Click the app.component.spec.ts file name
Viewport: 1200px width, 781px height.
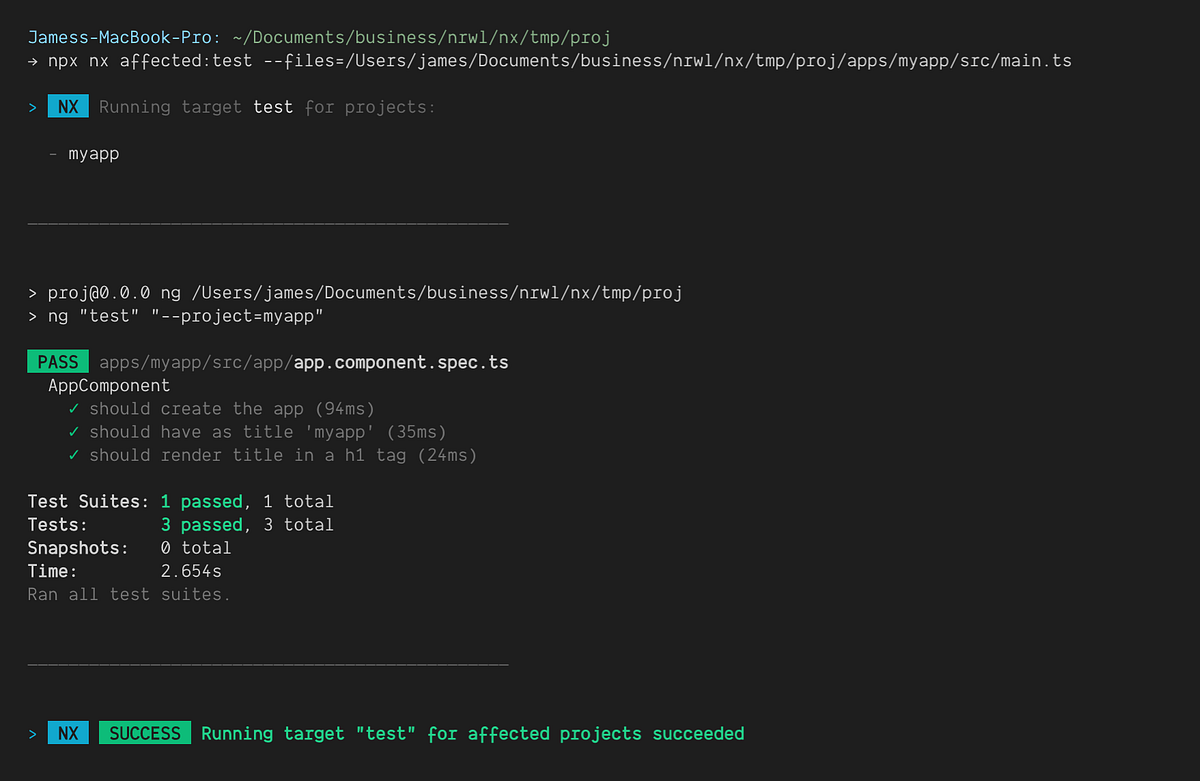(x=399, y=362)
